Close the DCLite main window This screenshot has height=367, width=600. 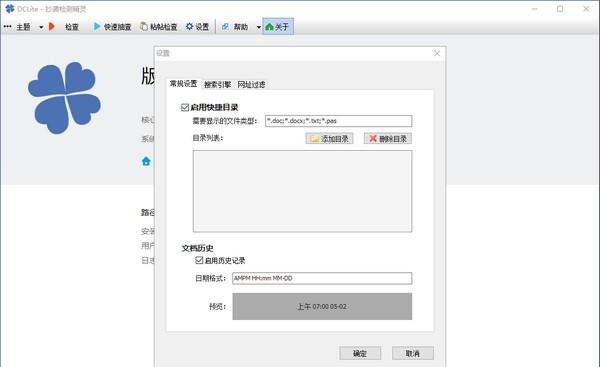[x=586, y=9]
